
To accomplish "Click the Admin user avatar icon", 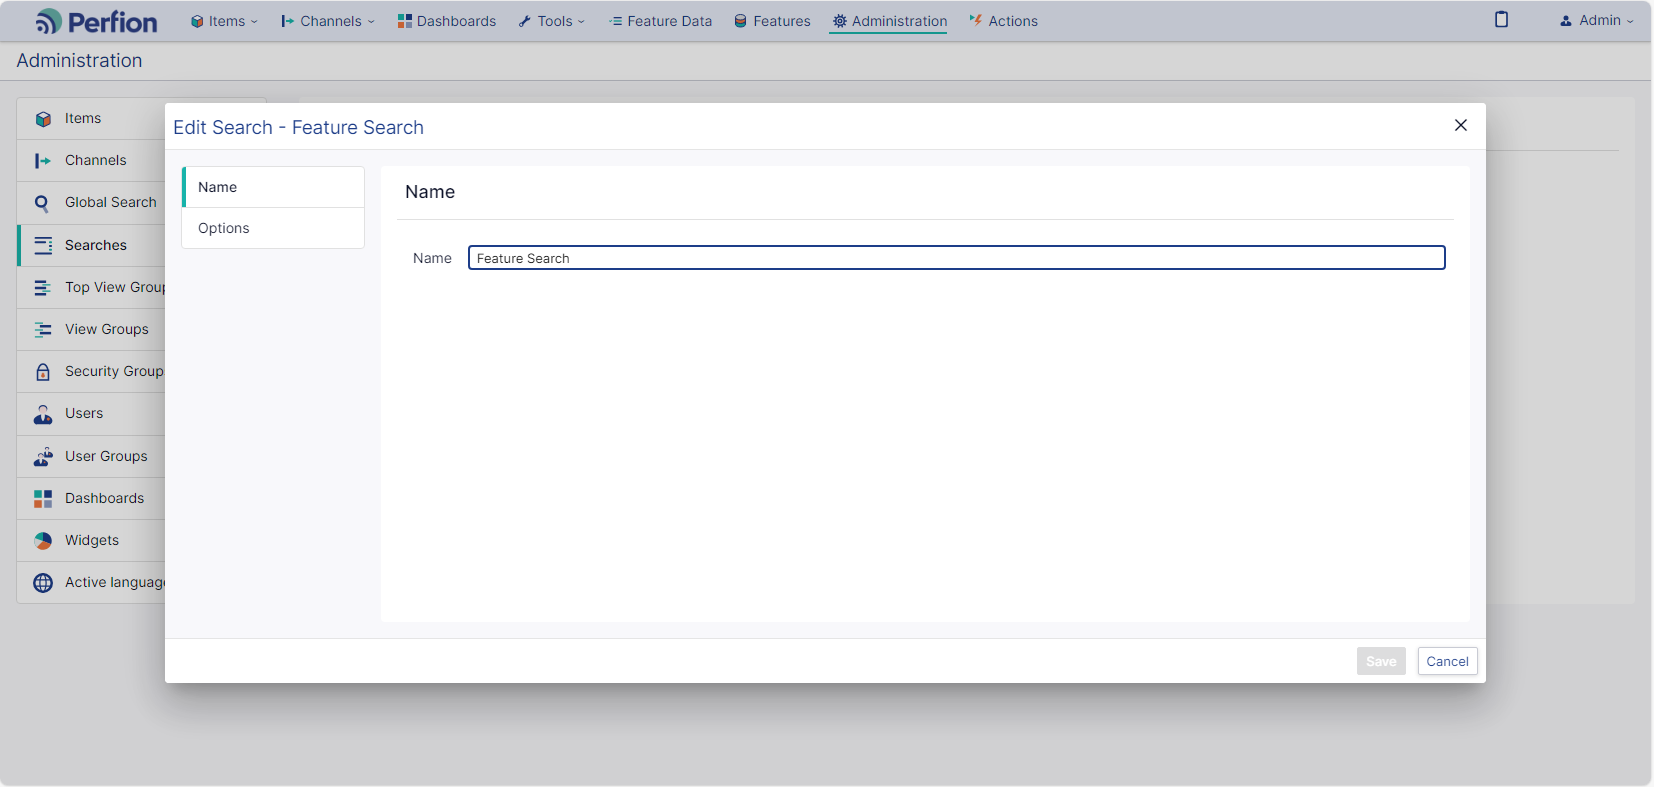I will click(x=1566, y=20).
